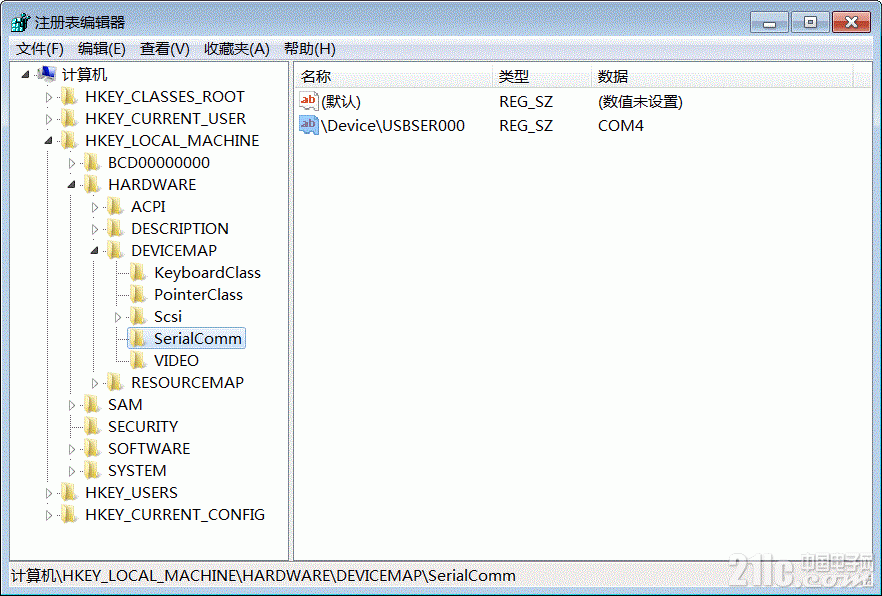Select the VIDEO key label
Screen dimensions: 882x596
177,360
